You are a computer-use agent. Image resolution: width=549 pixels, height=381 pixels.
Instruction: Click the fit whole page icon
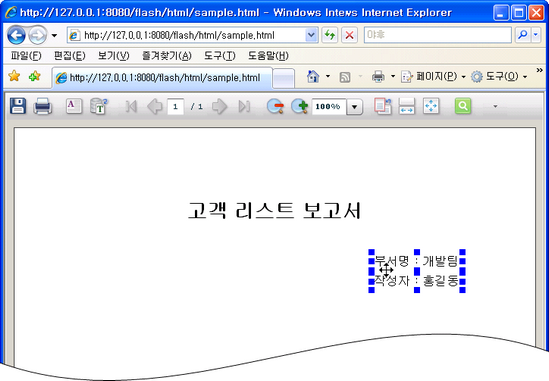[431, 106]
